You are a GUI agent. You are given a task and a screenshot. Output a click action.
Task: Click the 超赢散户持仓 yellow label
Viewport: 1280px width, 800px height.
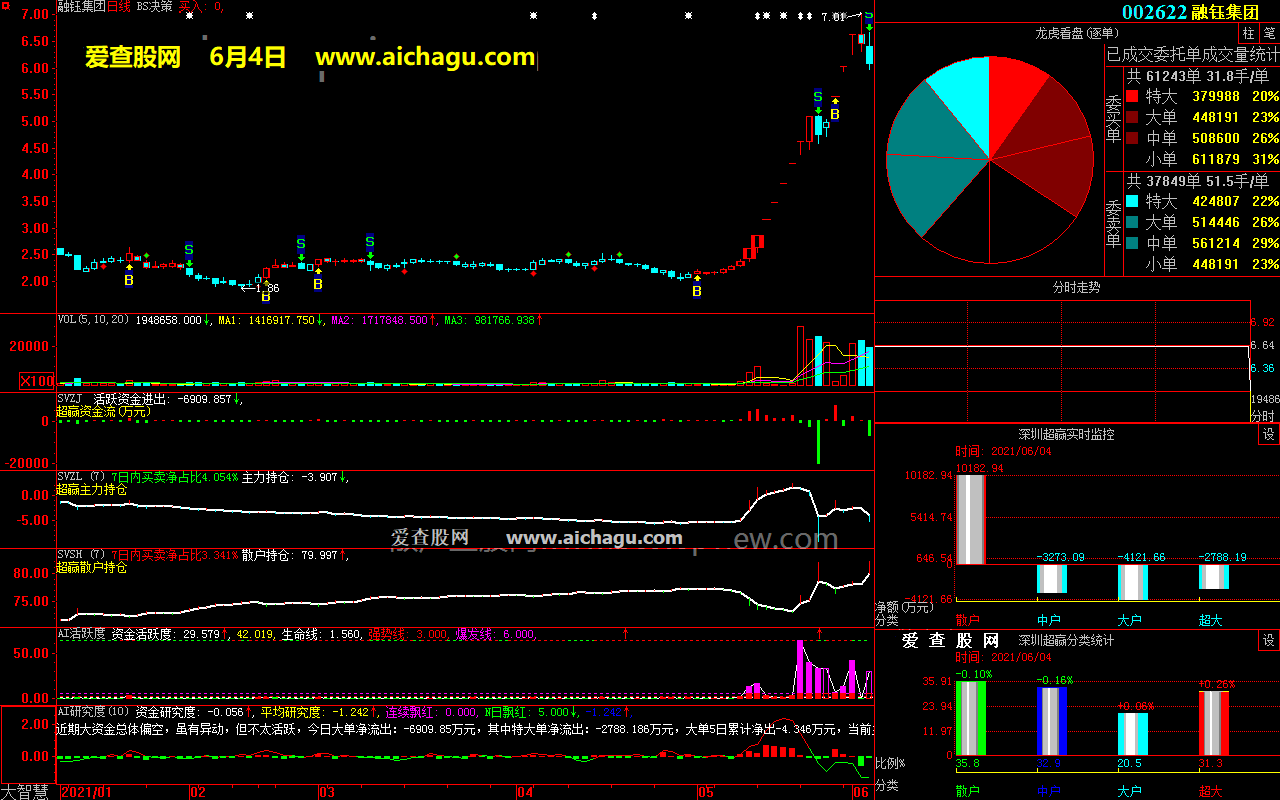point(92,568)
